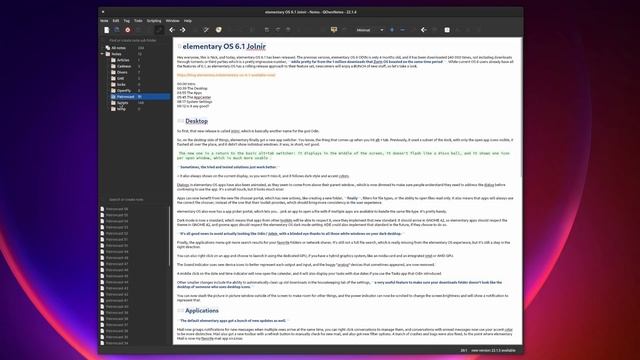
Task: Go back in note history arrow
Action: point(172,30)
